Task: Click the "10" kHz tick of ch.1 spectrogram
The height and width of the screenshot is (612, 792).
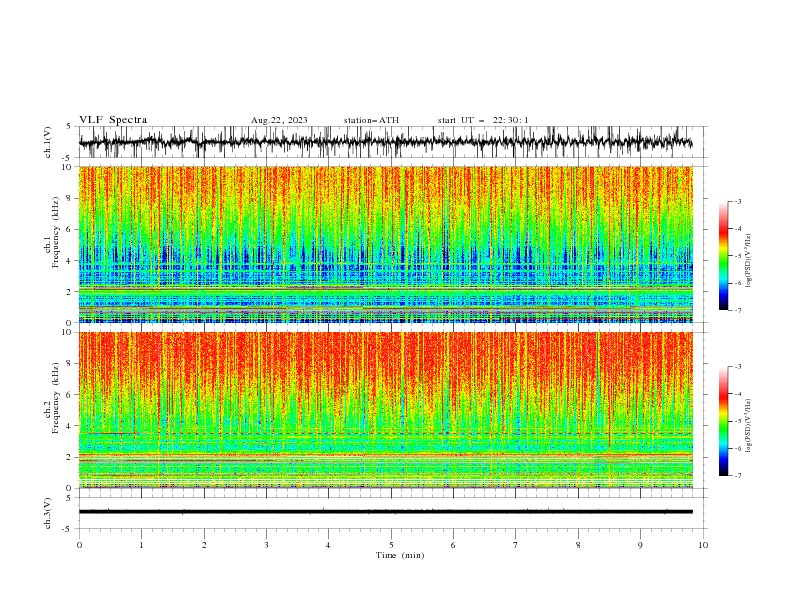Action: [x=67, y=167]
